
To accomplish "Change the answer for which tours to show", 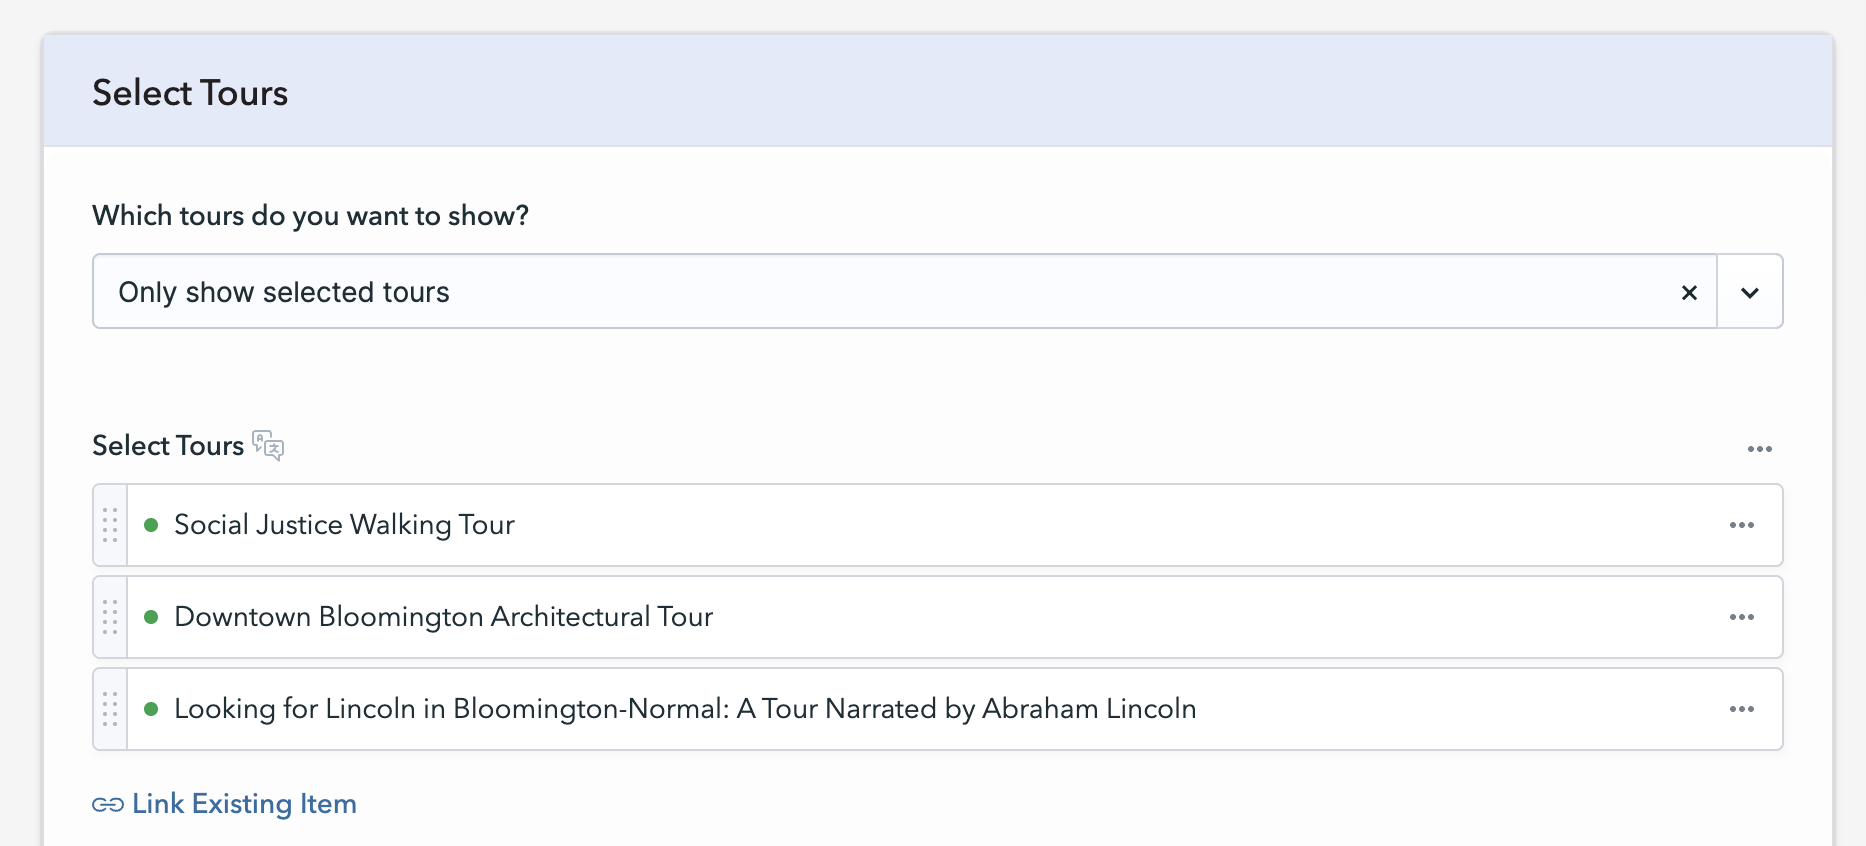I will pyautogui.click(x=900, y=292).
